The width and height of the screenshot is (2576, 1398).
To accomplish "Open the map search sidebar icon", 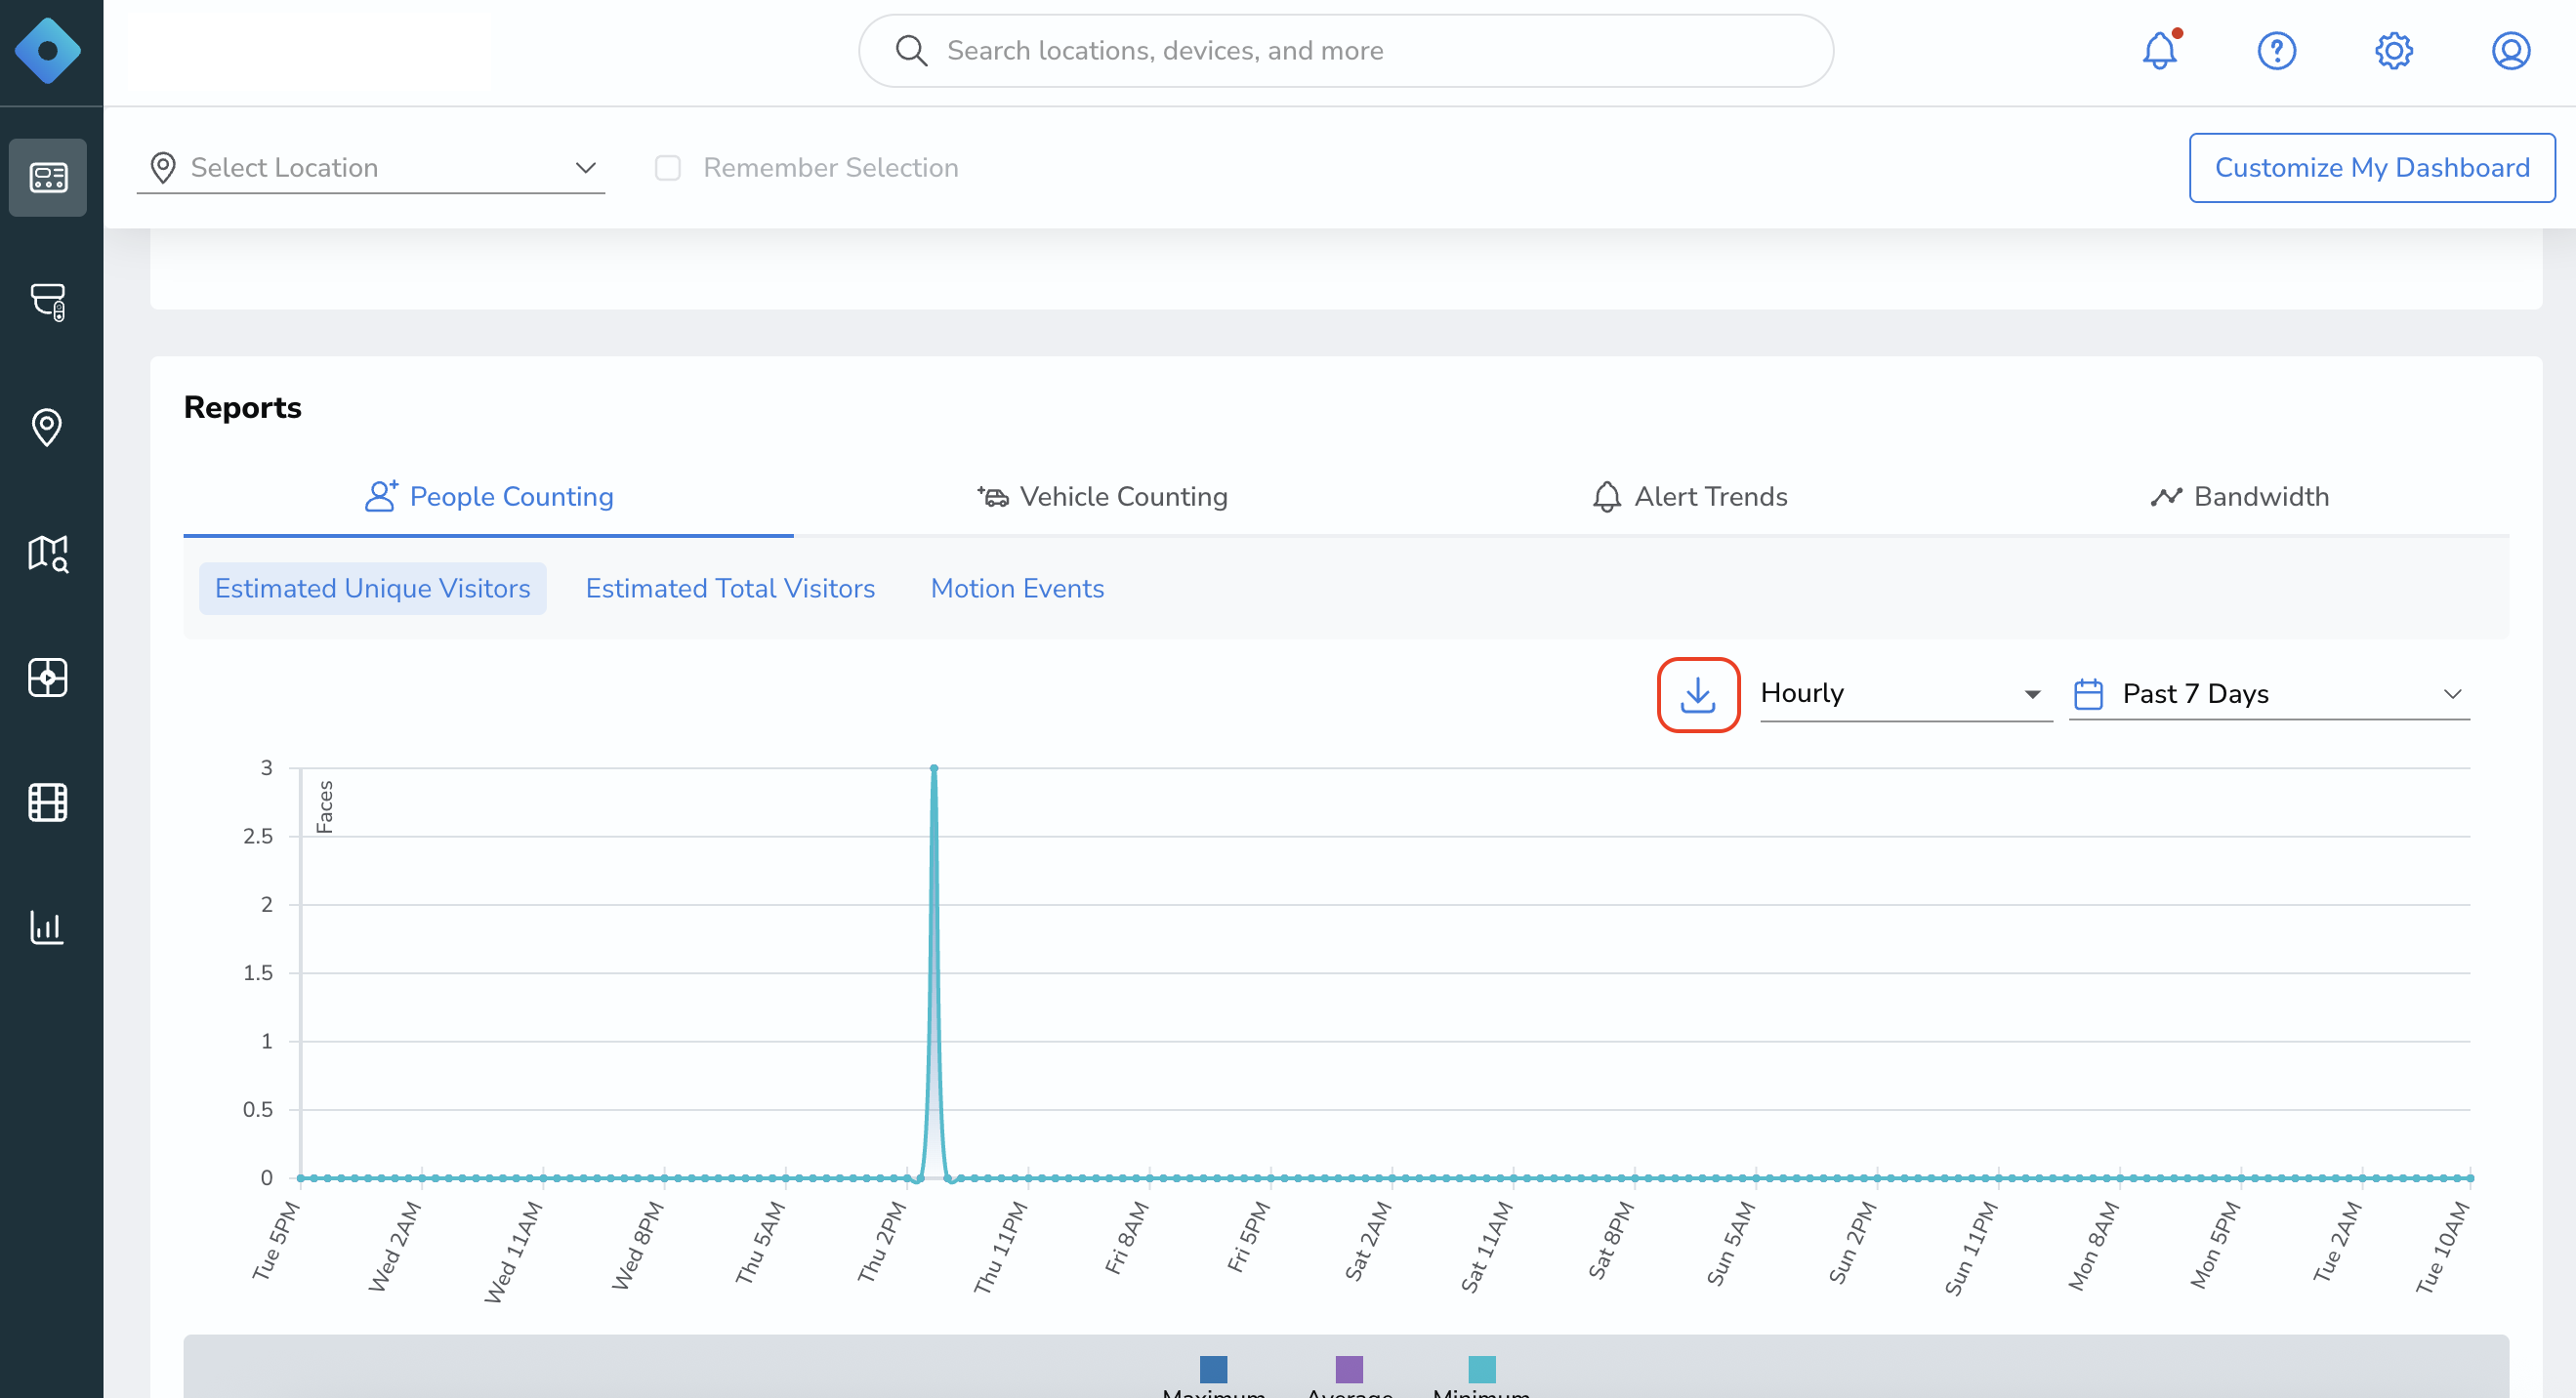I will pos(47,553).
